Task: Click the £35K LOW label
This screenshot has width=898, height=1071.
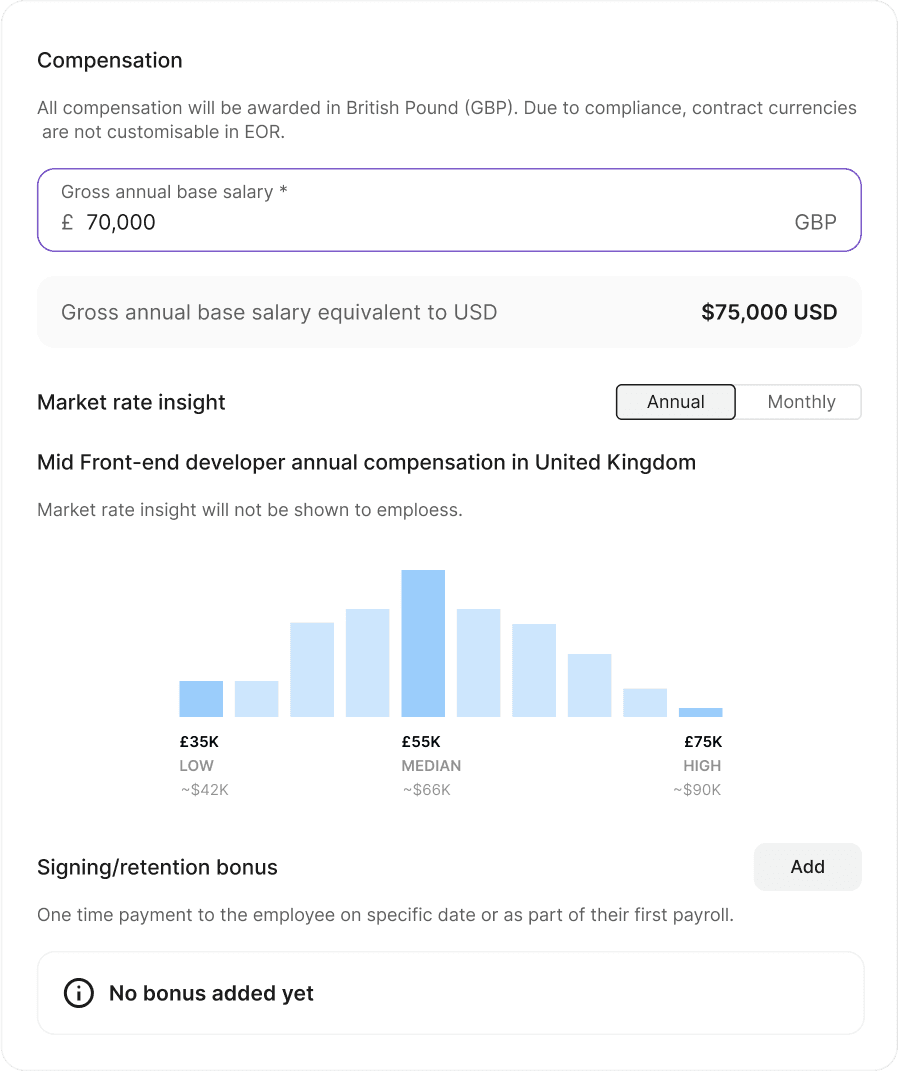Action: tap(197, 742)
